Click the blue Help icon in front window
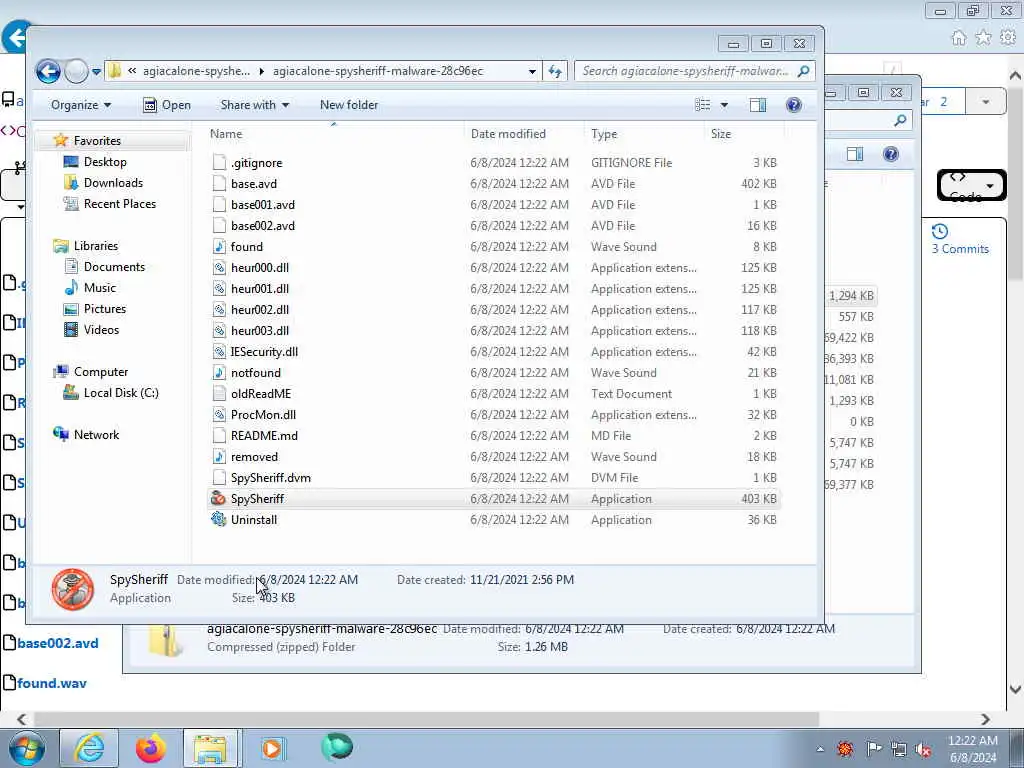The image size is (1024, 768). (x=793, y=104)
